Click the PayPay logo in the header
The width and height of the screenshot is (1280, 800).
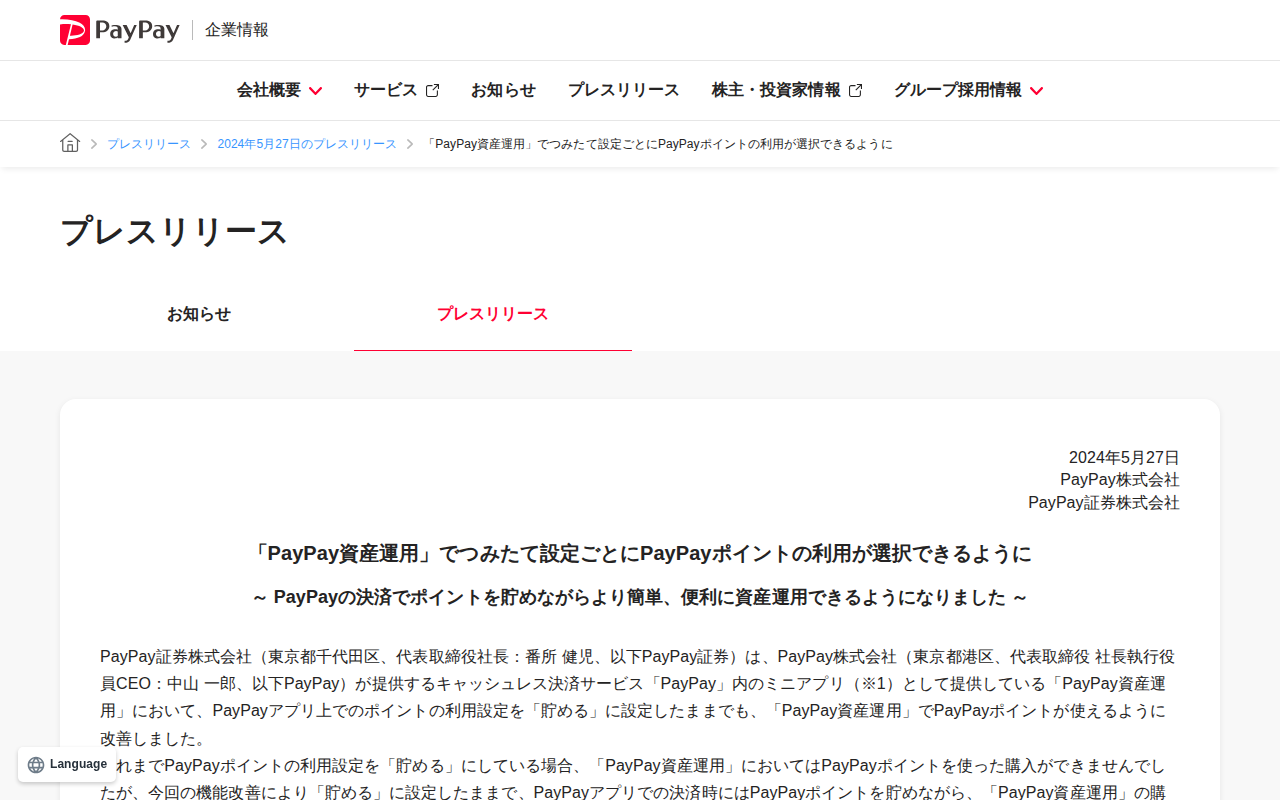[119, 30]
